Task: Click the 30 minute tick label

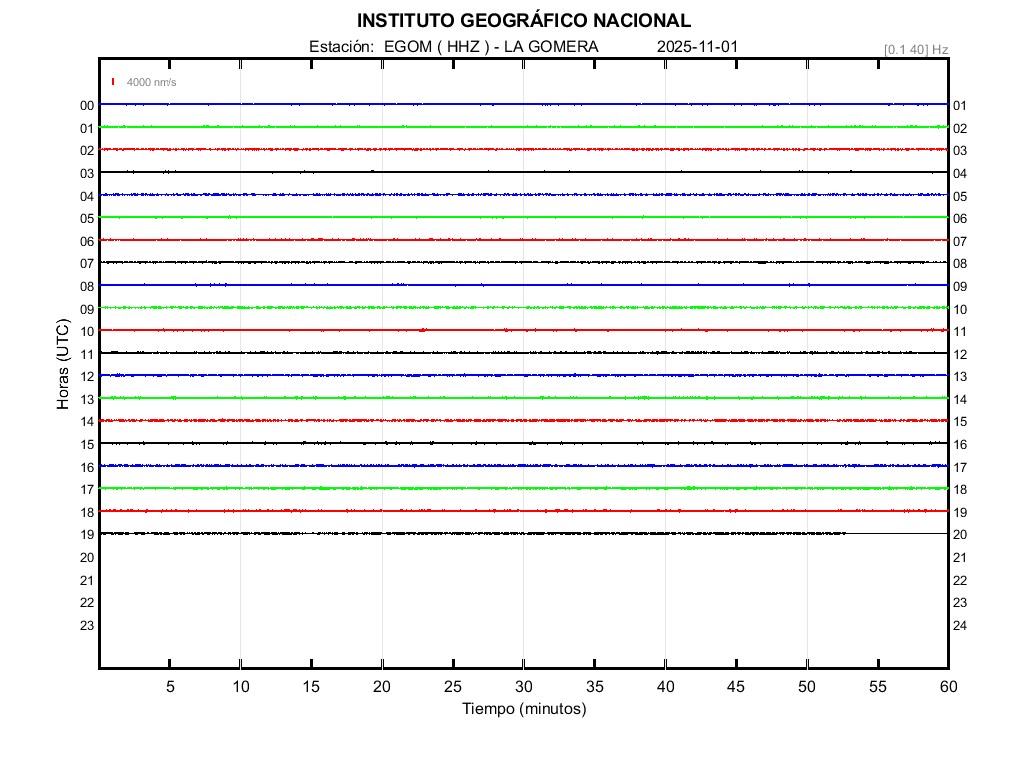Action: click(523, 687)
